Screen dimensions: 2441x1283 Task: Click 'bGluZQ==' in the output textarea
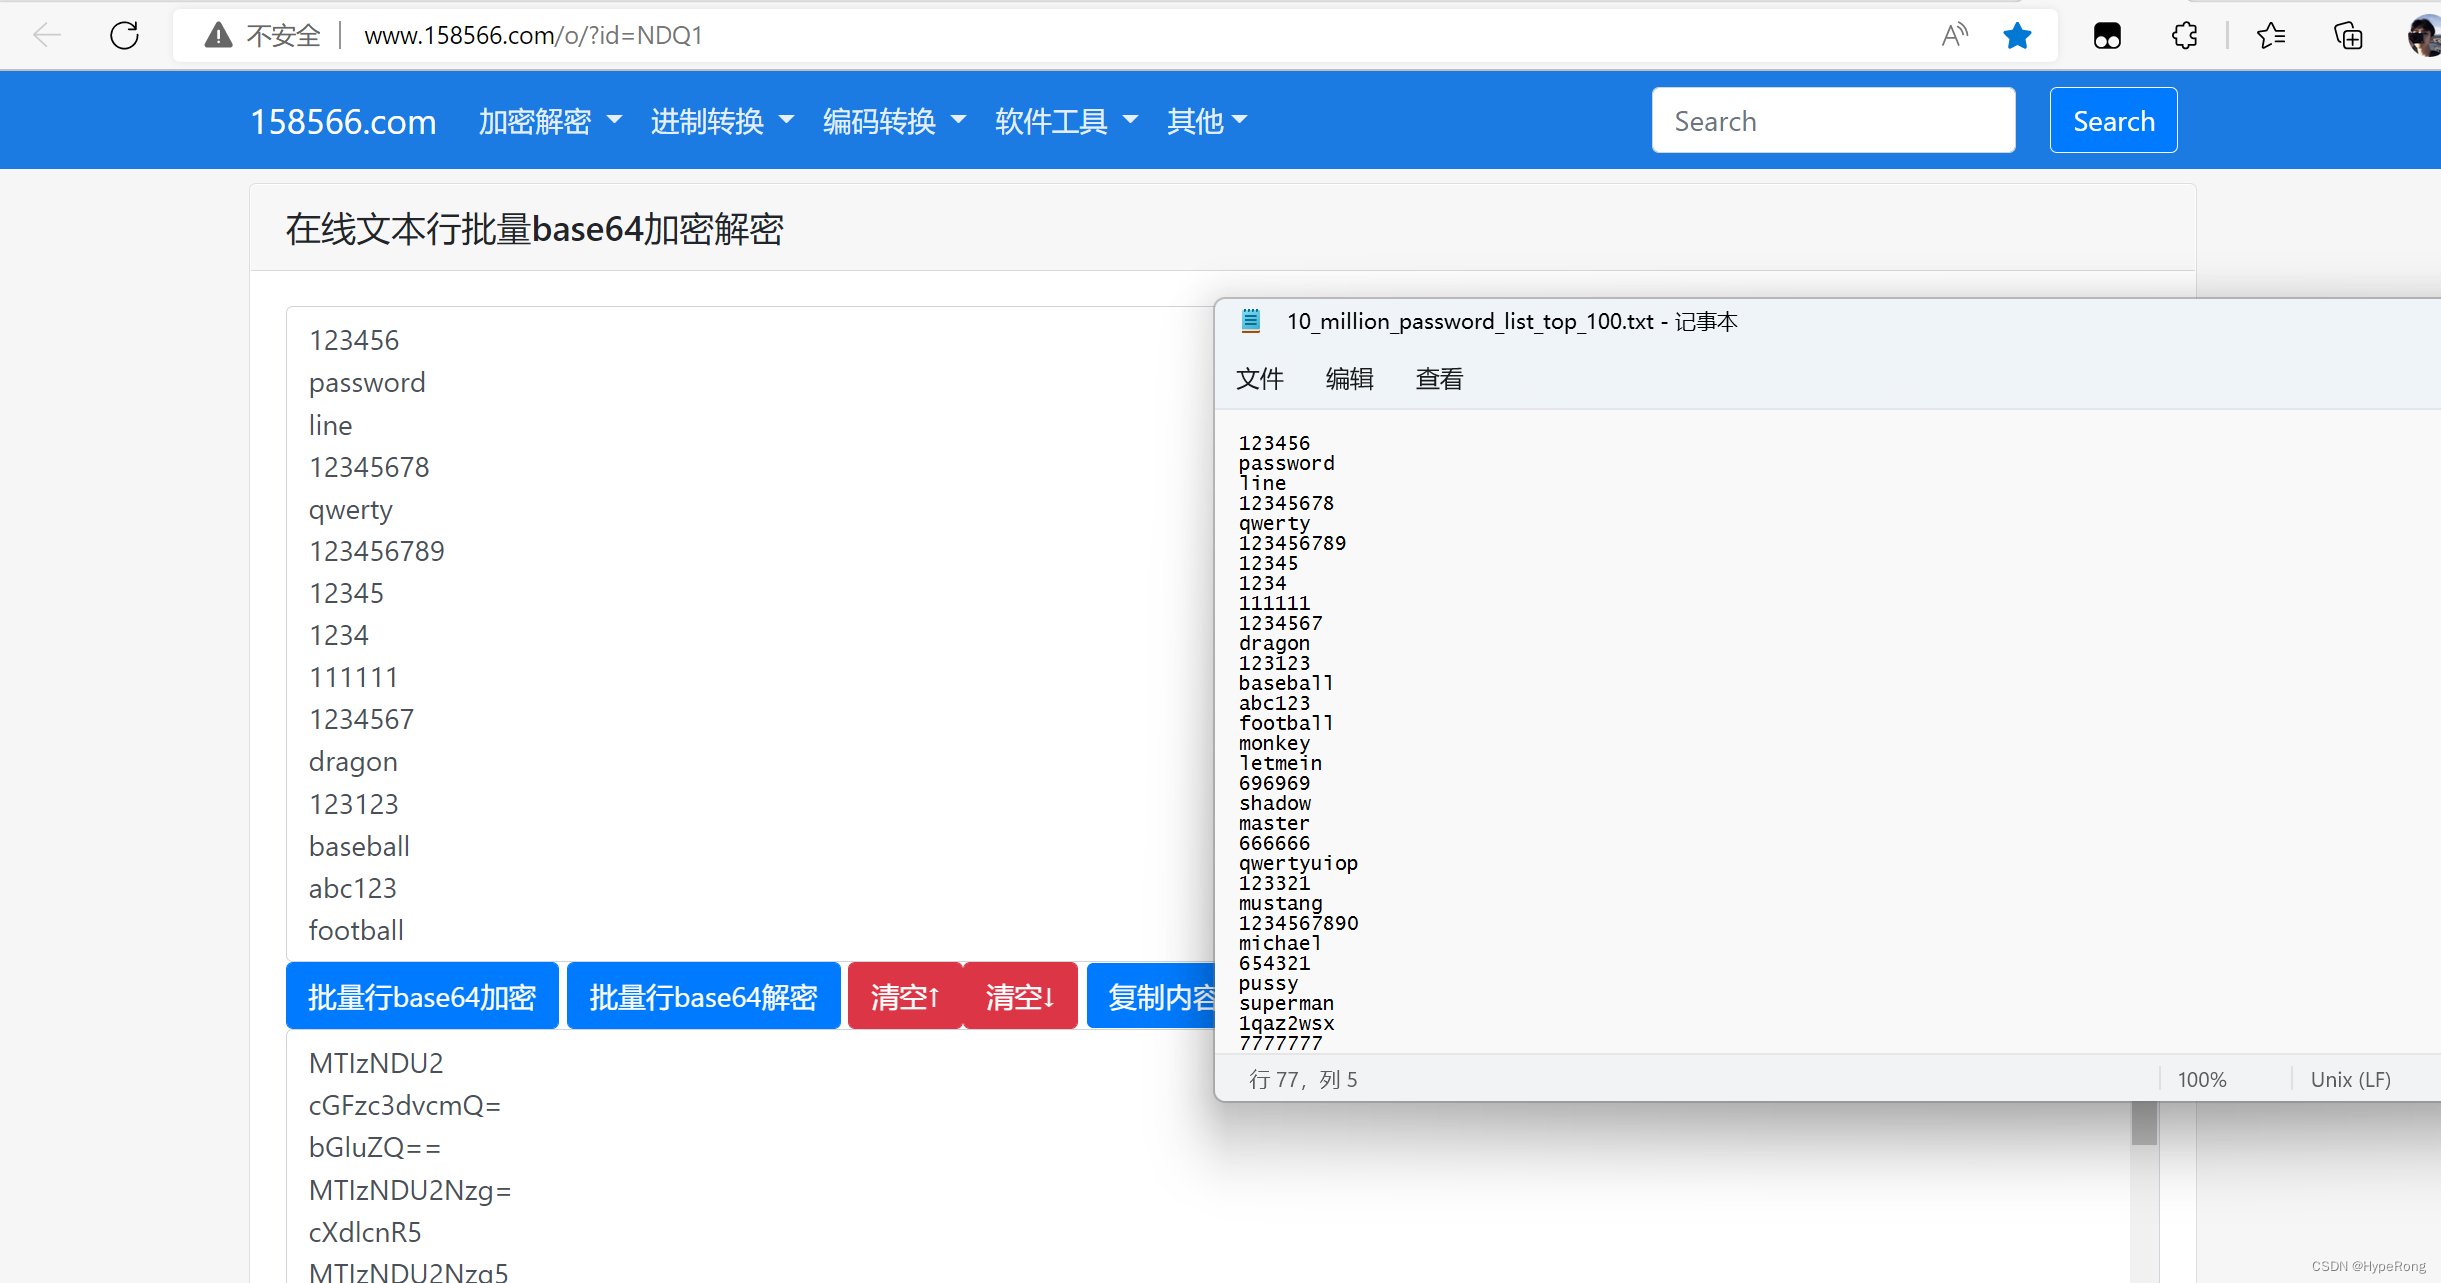pos(375,1147)
